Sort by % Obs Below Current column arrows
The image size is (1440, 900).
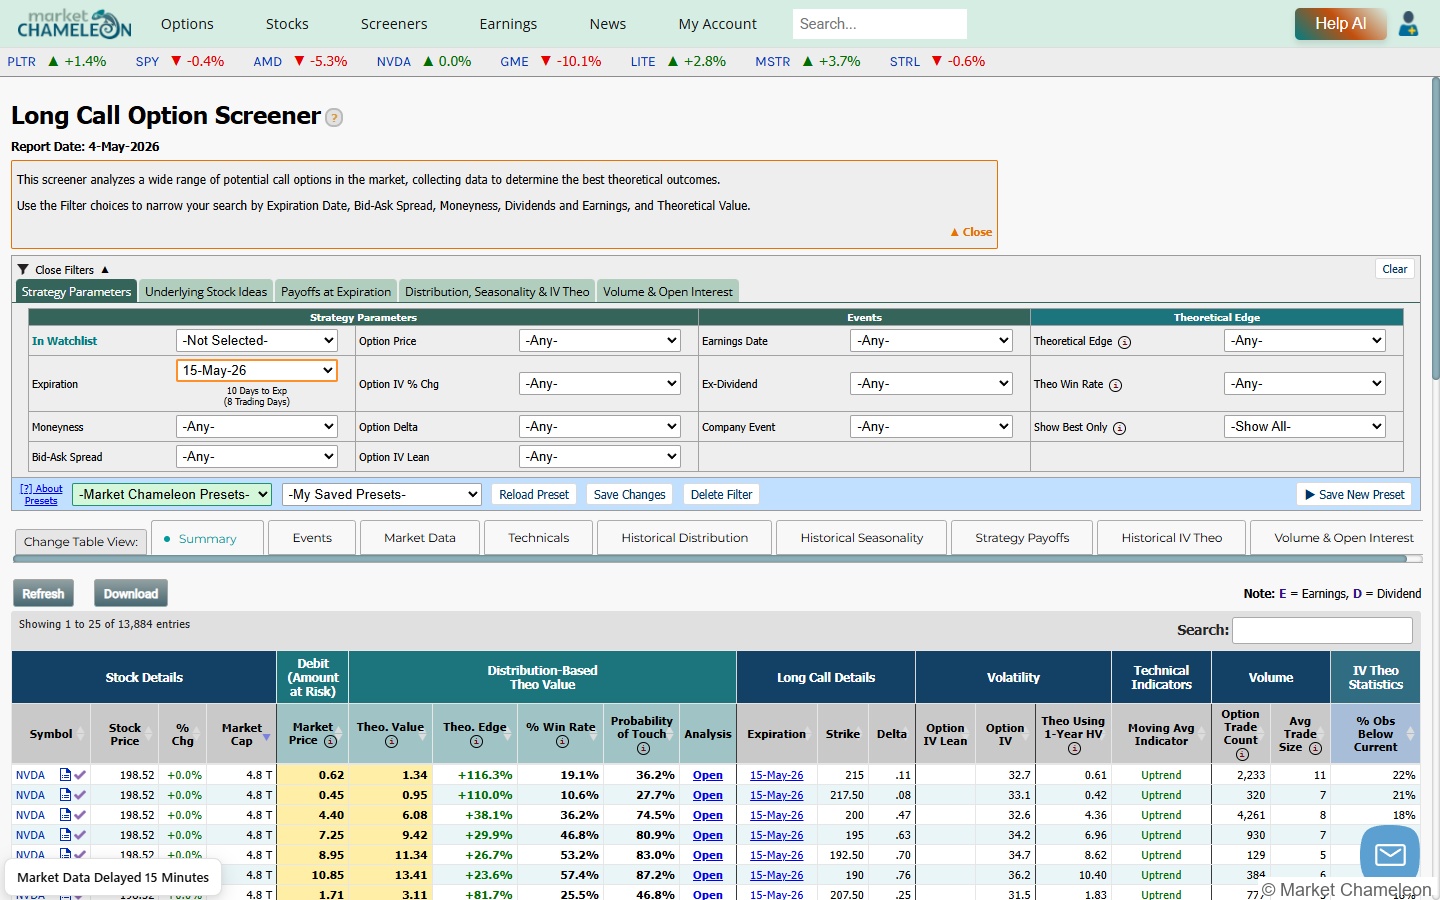tap(1410, 734)
